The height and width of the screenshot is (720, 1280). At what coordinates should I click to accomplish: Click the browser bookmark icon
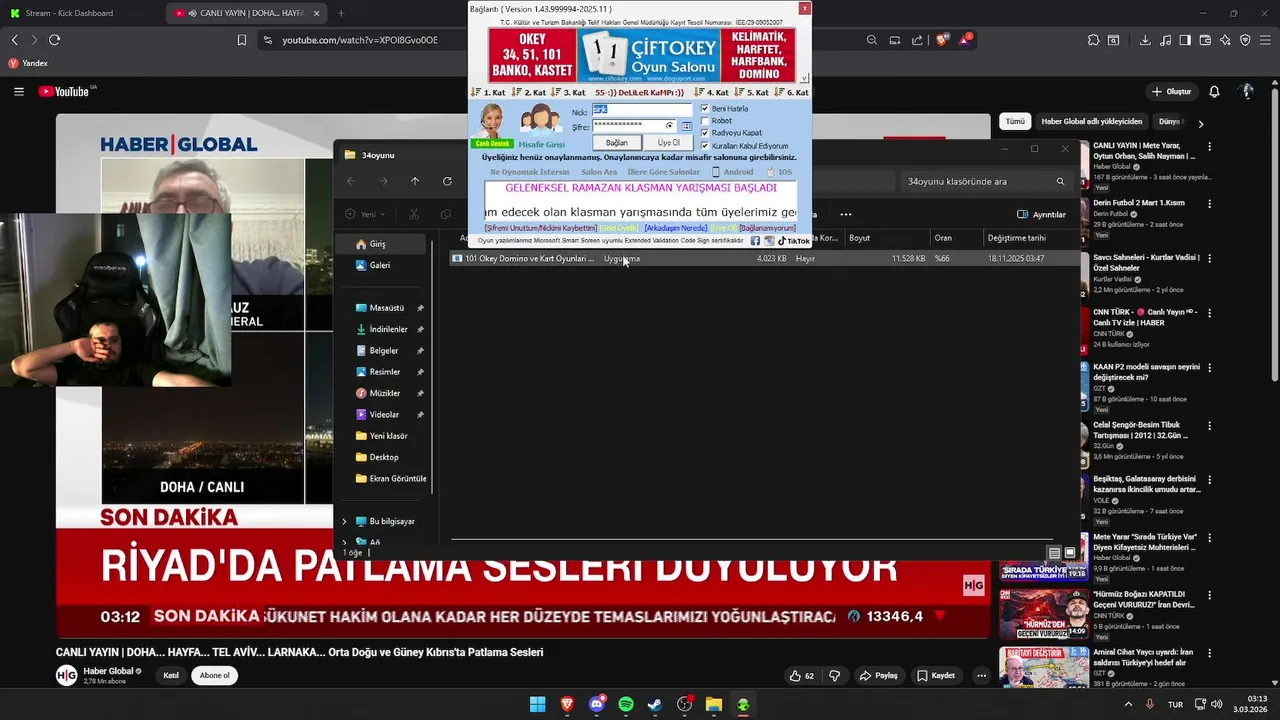point(242,40)
